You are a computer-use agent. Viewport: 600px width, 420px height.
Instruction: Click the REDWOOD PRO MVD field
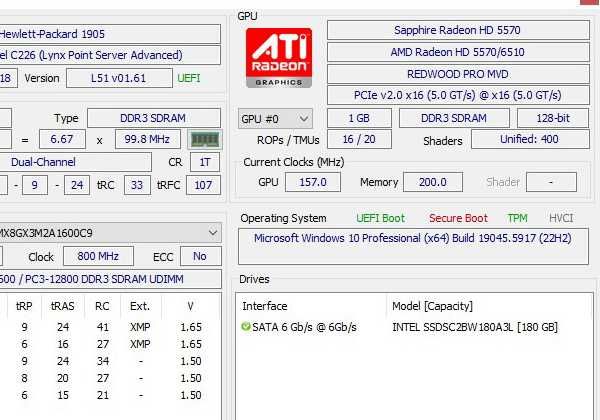click(458, 74)
